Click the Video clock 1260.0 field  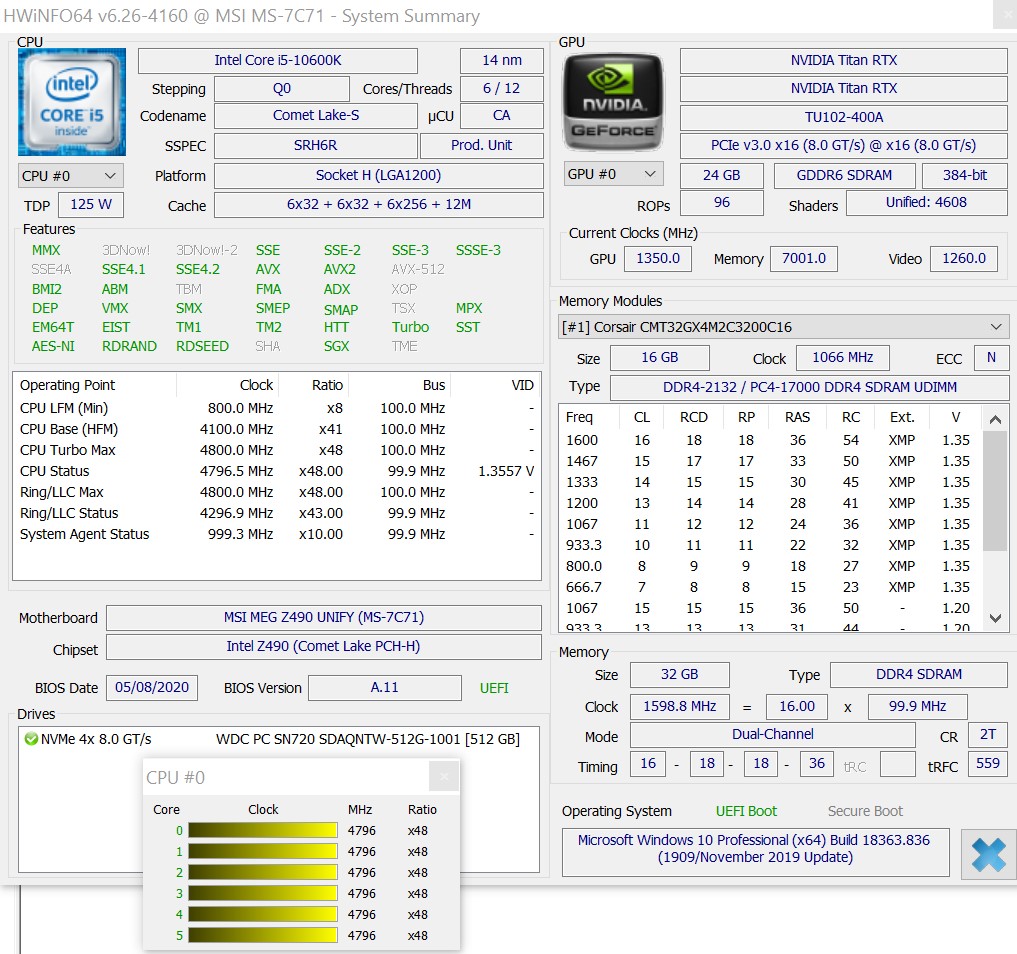click(964, 258)
